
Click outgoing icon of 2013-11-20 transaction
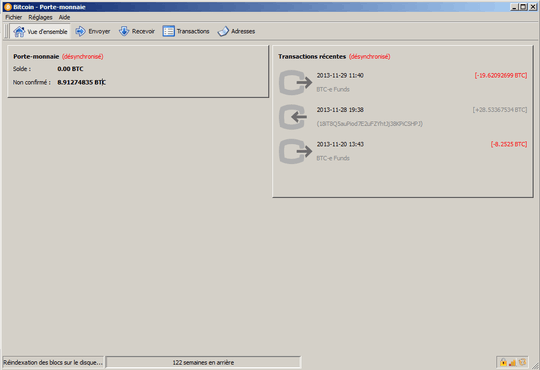pos(295,151)
